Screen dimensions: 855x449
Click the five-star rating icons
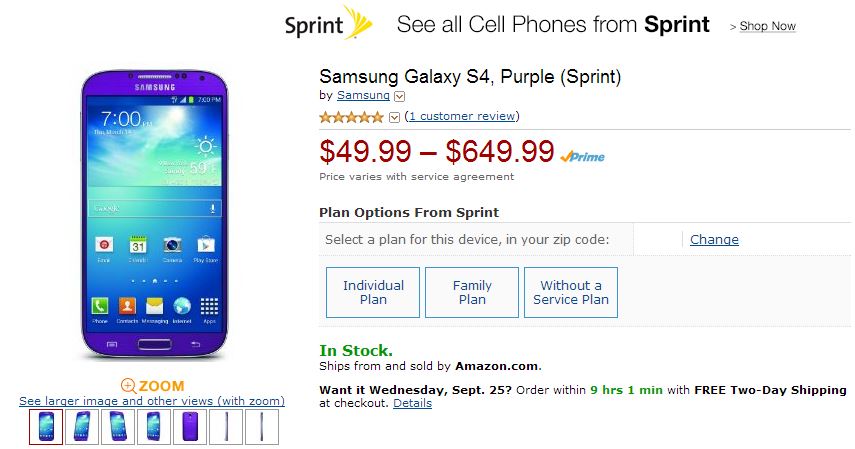point(351,117)
